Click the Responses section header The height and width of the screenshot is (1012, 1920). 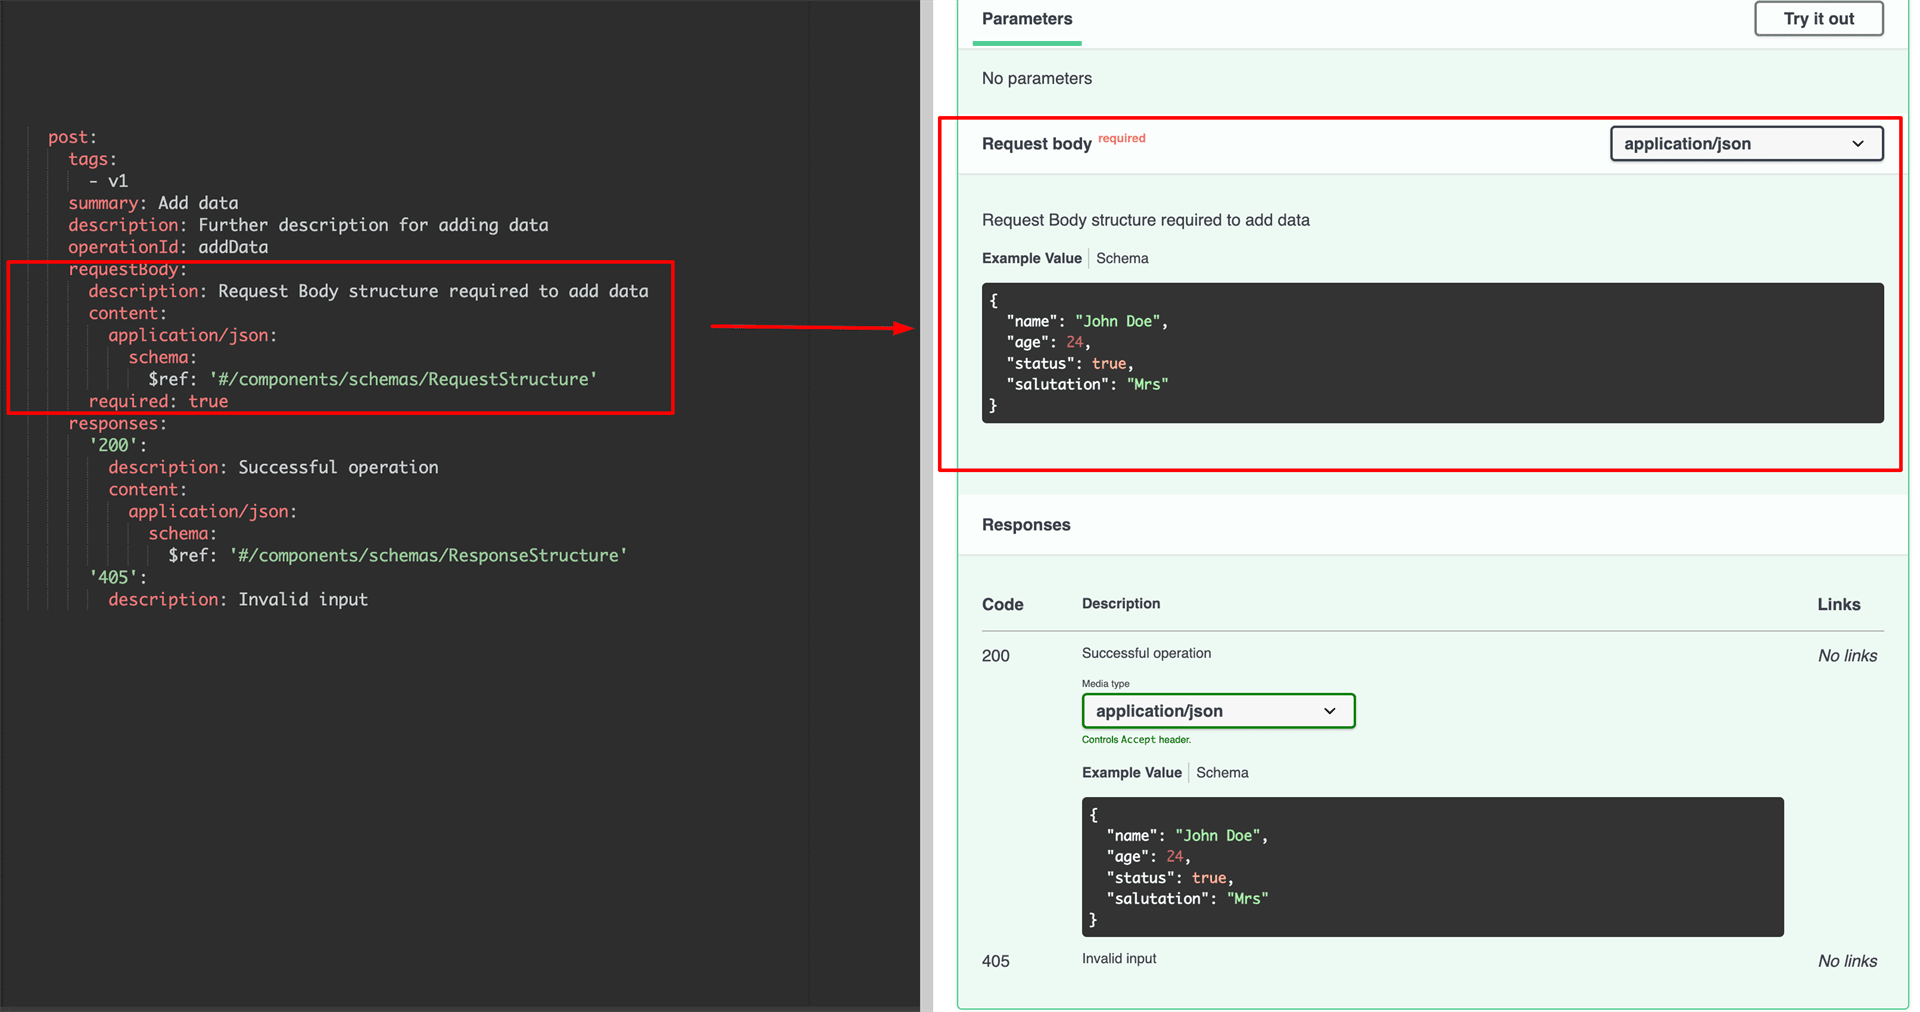click(1025, 524)
